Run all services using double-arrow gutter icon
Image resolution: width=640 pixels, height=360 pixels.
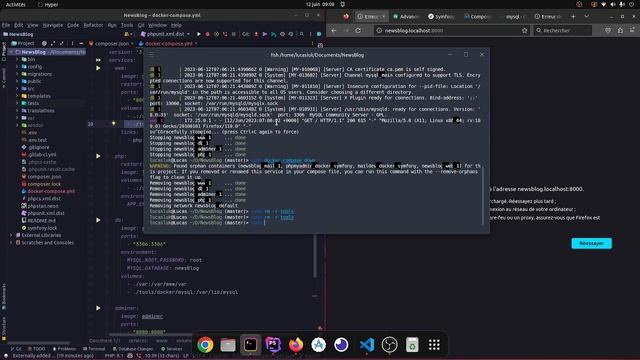click(x=98, y=60)
